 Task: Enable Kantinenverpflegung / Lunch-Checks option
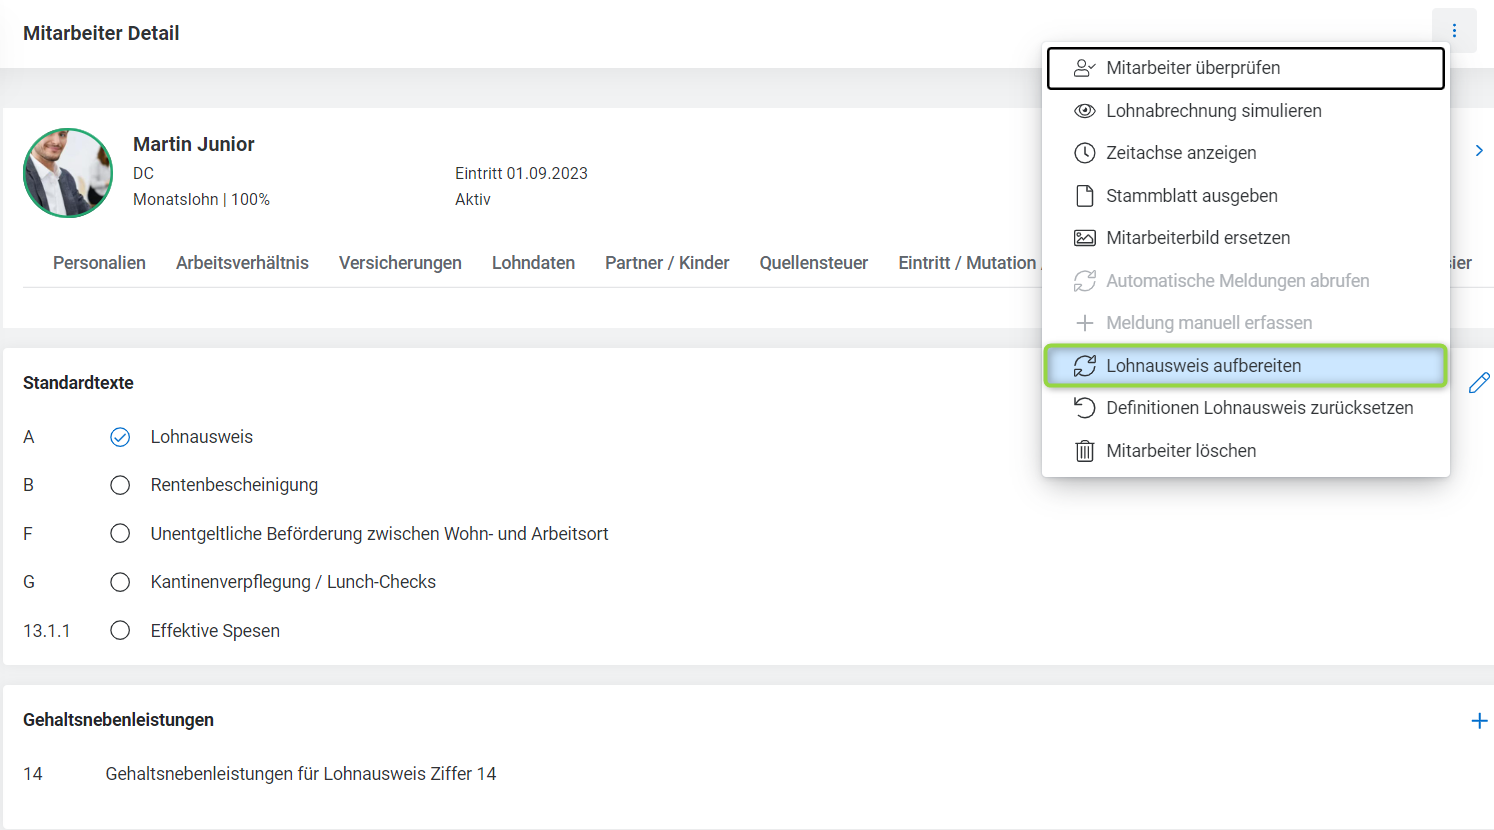coord(120,582)
